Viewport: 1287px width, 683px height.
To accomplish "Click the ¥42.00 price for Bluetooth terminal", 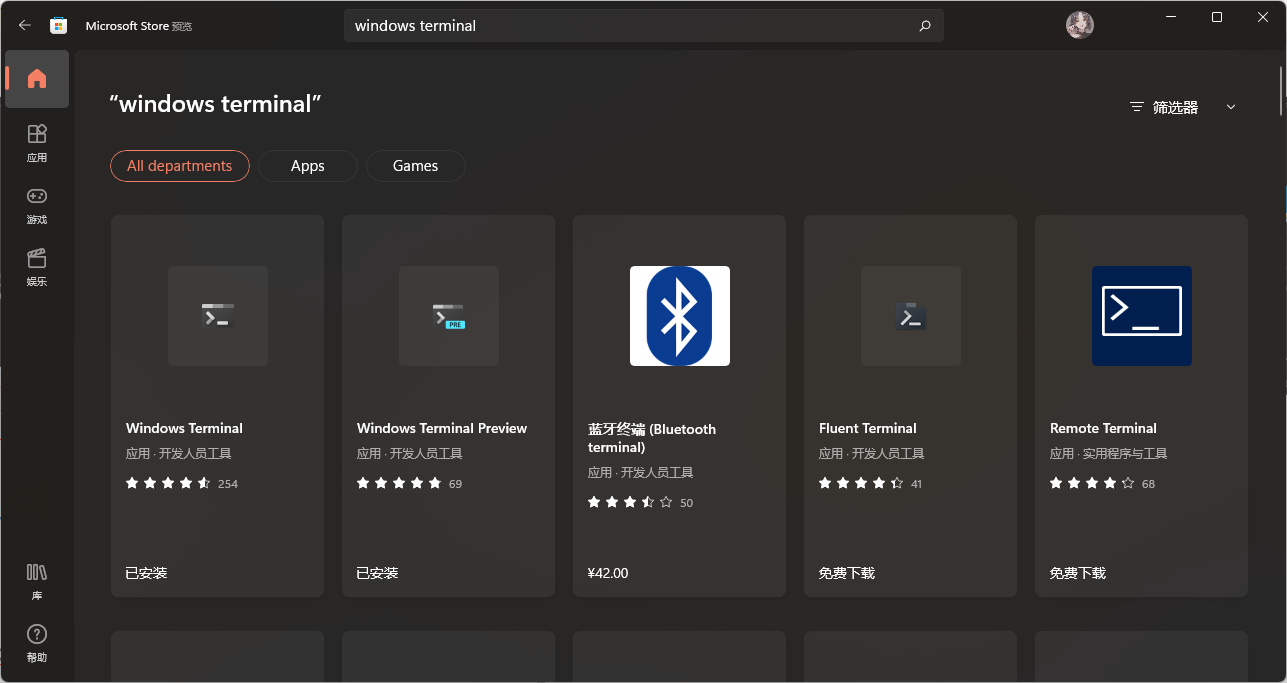I will point(607,572).
